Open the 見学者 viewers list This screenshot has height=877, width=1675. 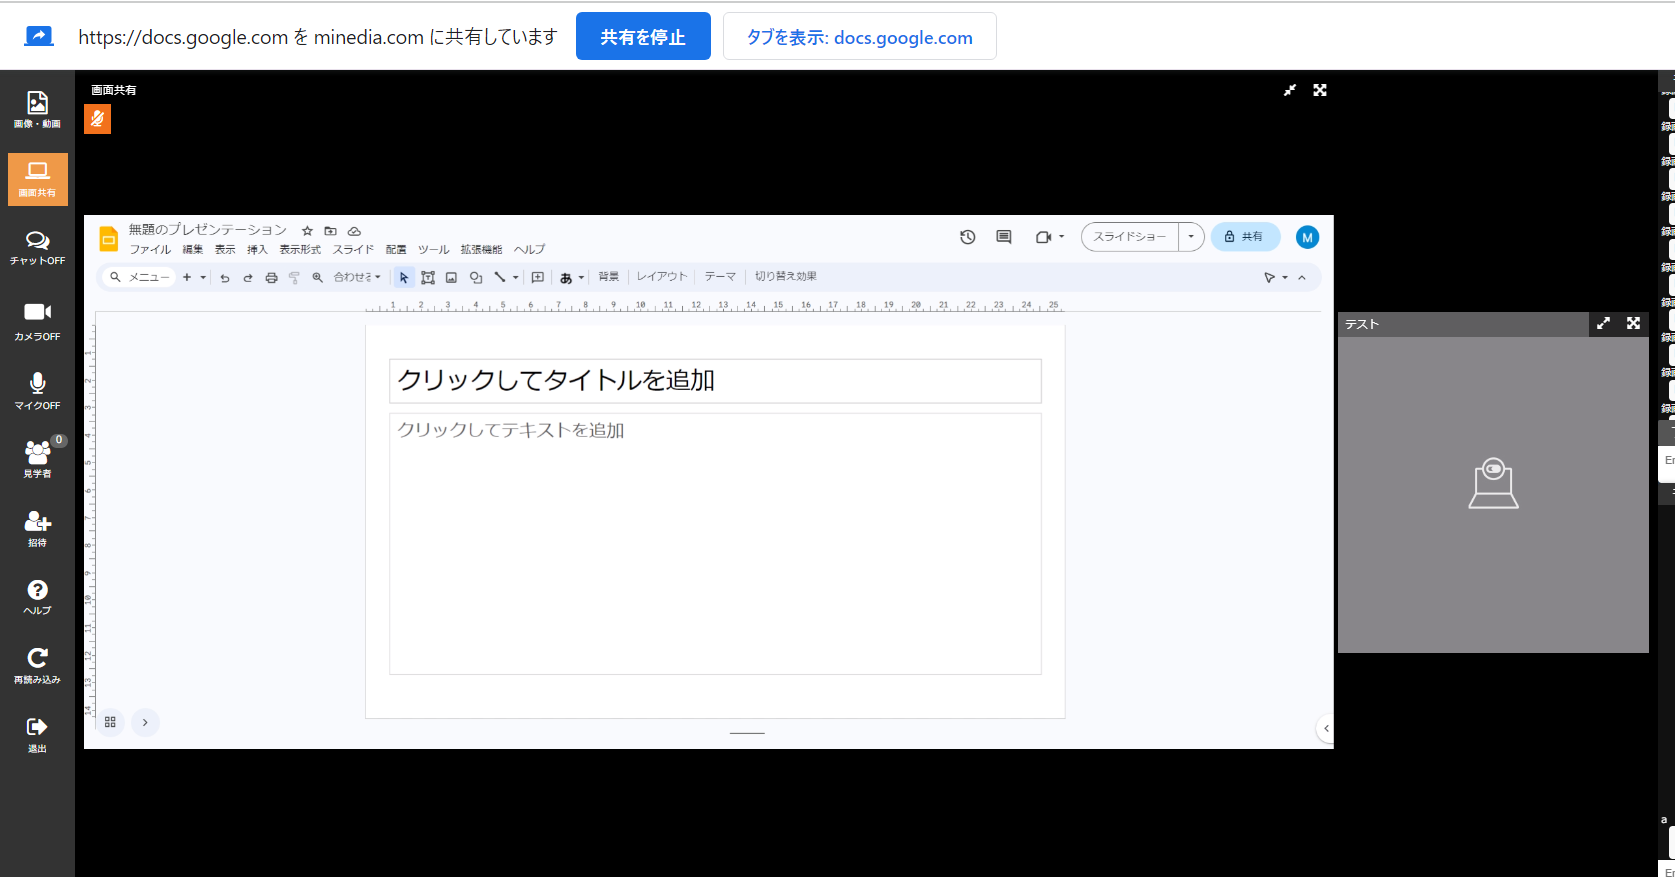(x=37, y=458)
